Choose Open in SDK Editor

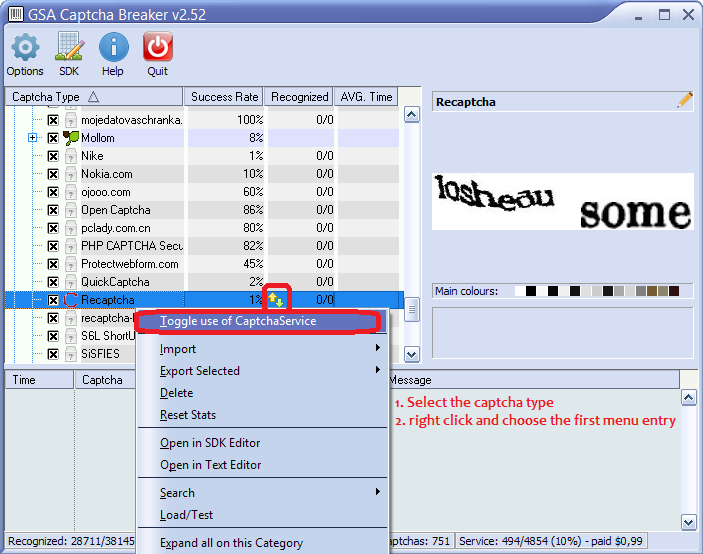click(210, 443)
